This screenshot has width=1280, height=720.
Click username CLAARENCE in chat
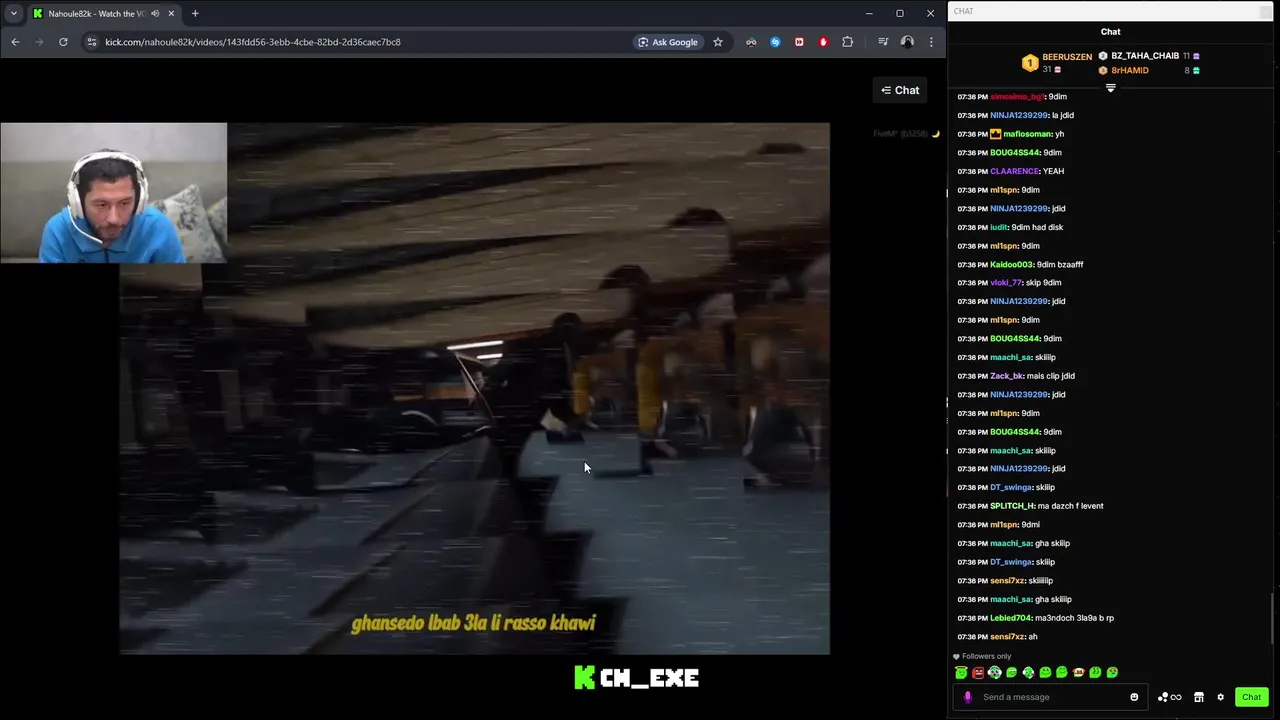[1013, 171]
